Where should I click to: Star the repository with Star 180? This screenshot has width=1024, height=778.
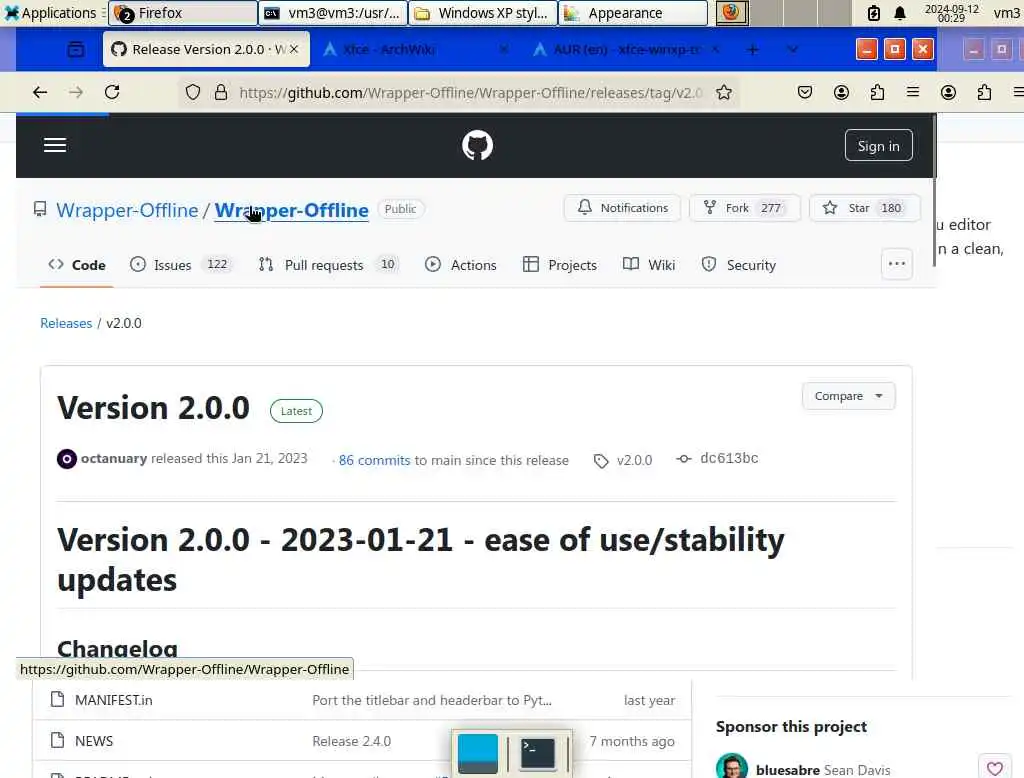pos(865,208)
